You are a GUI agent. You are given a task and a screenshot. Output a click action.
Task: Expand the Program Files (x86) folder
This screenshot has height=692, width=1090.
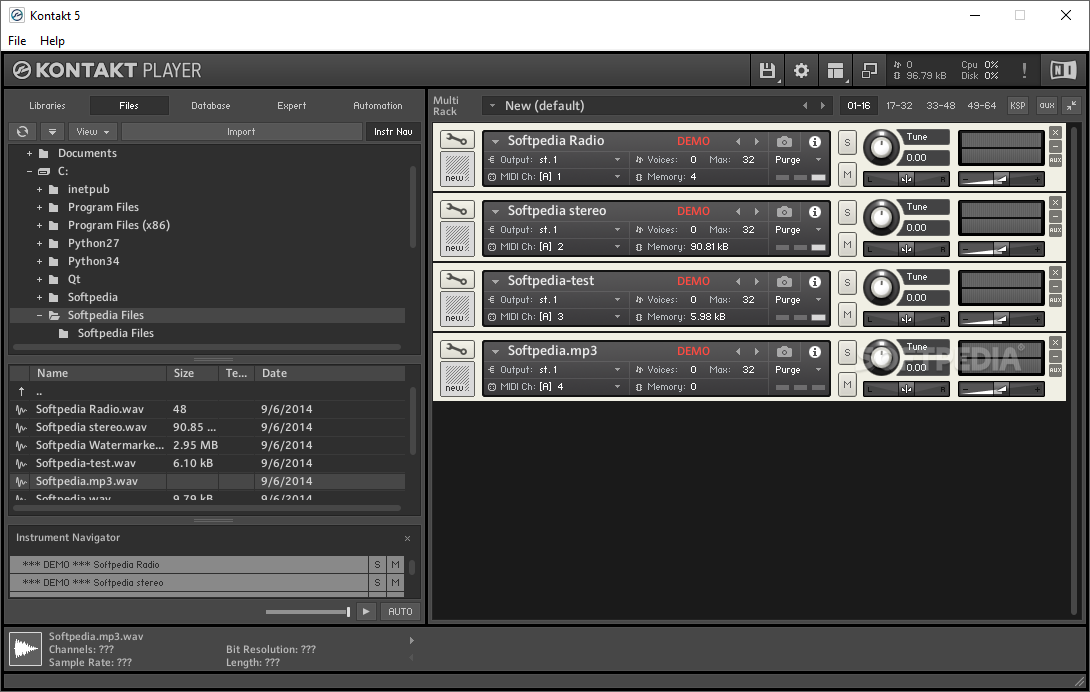pos(39,225)
